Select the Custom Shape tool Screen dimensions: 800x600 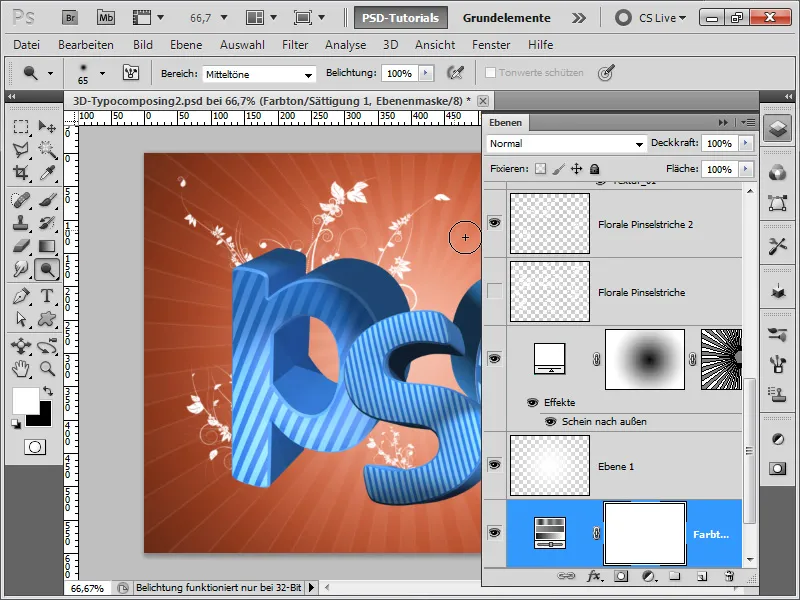pyautogui.click(x=47, y=319)
